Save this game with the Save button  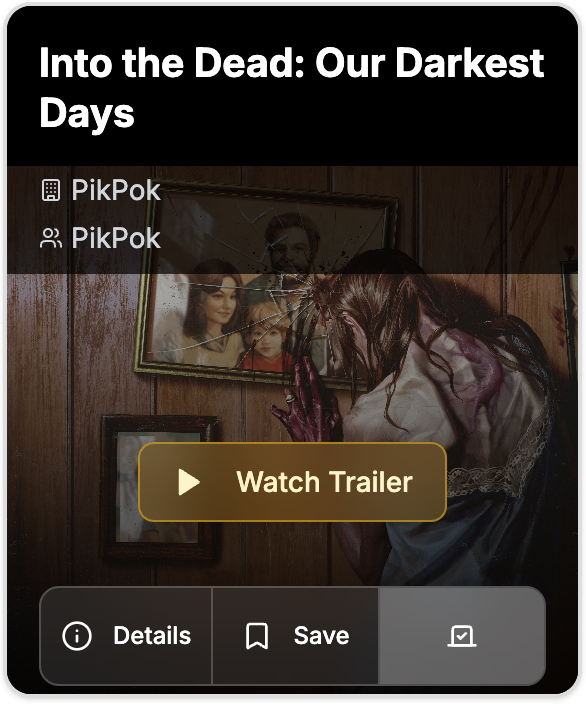pos(295,636)
